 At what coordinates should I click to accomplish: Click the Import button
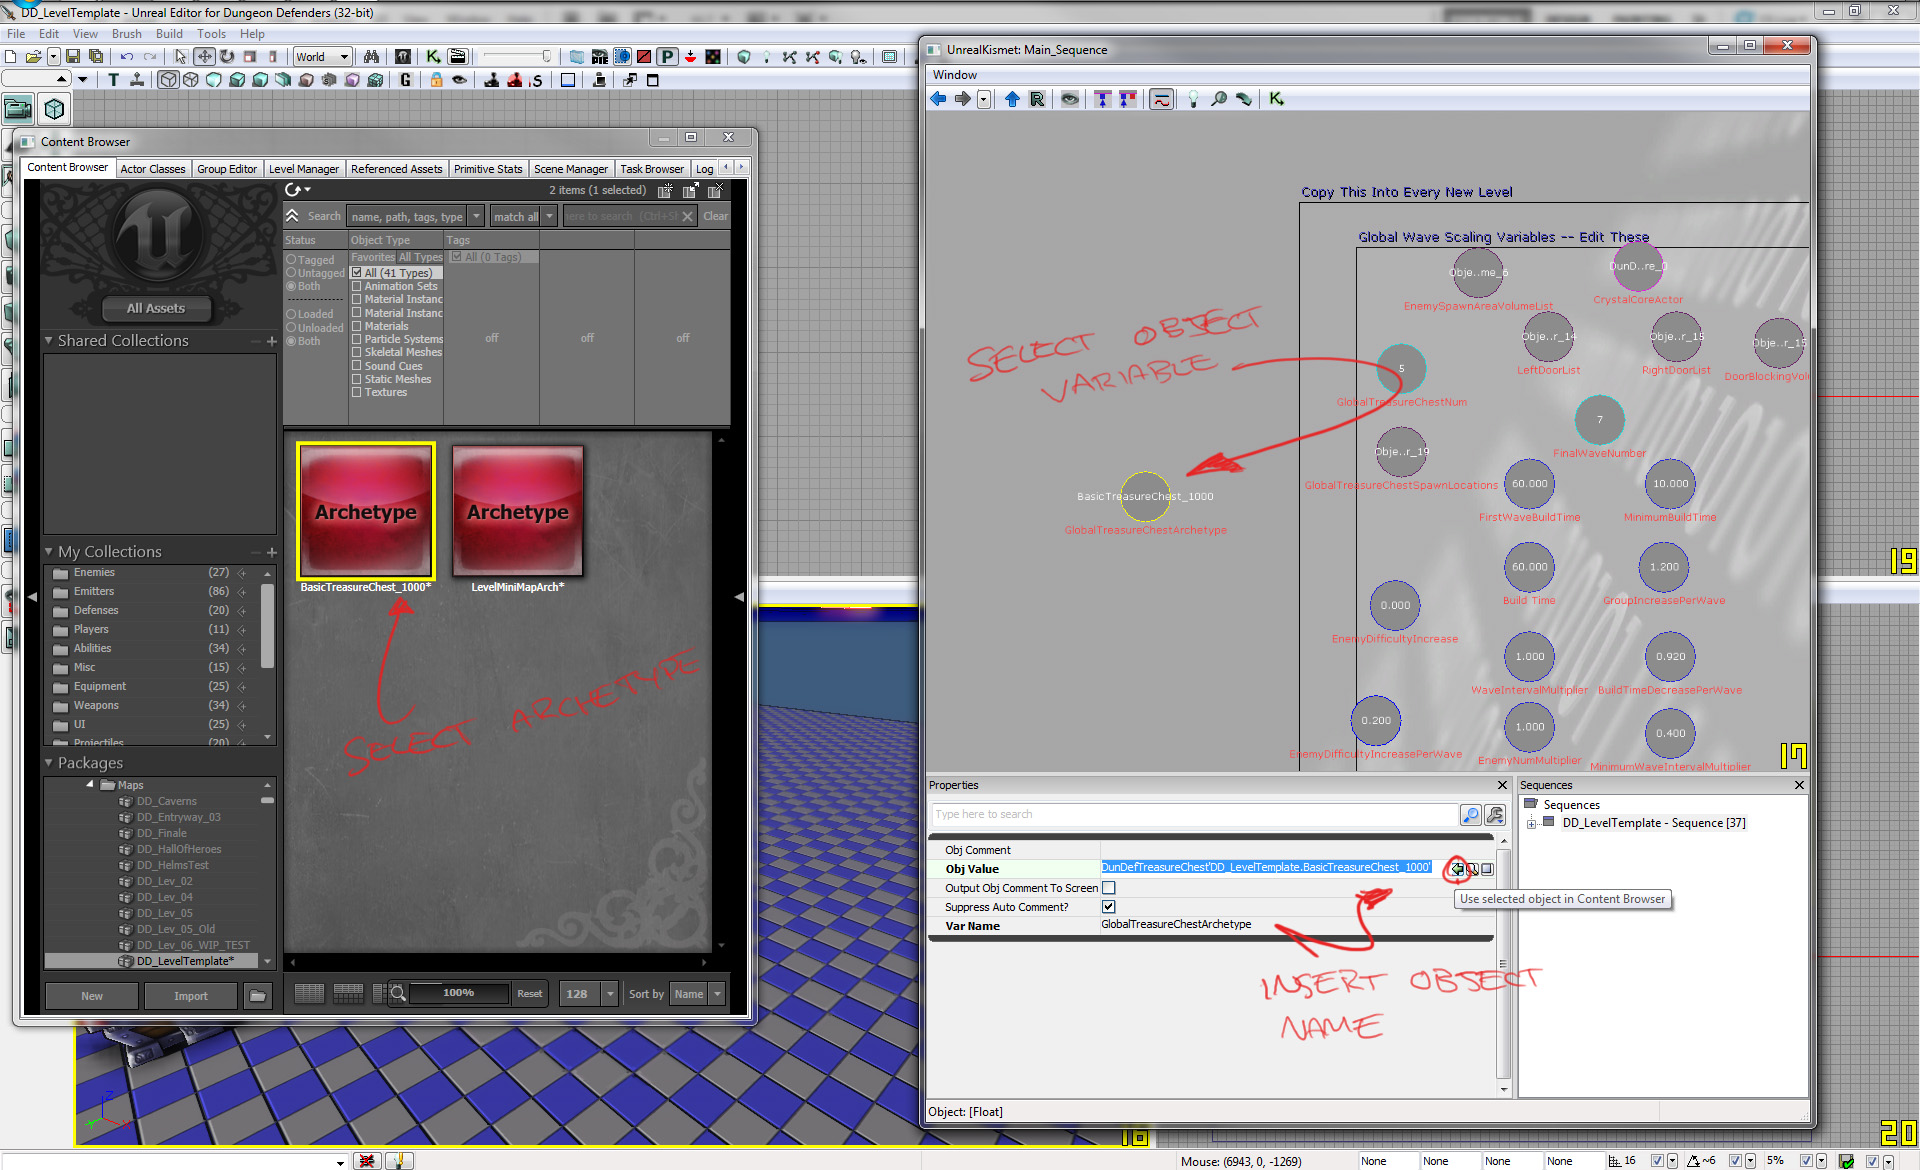click(x=191, y=996)
